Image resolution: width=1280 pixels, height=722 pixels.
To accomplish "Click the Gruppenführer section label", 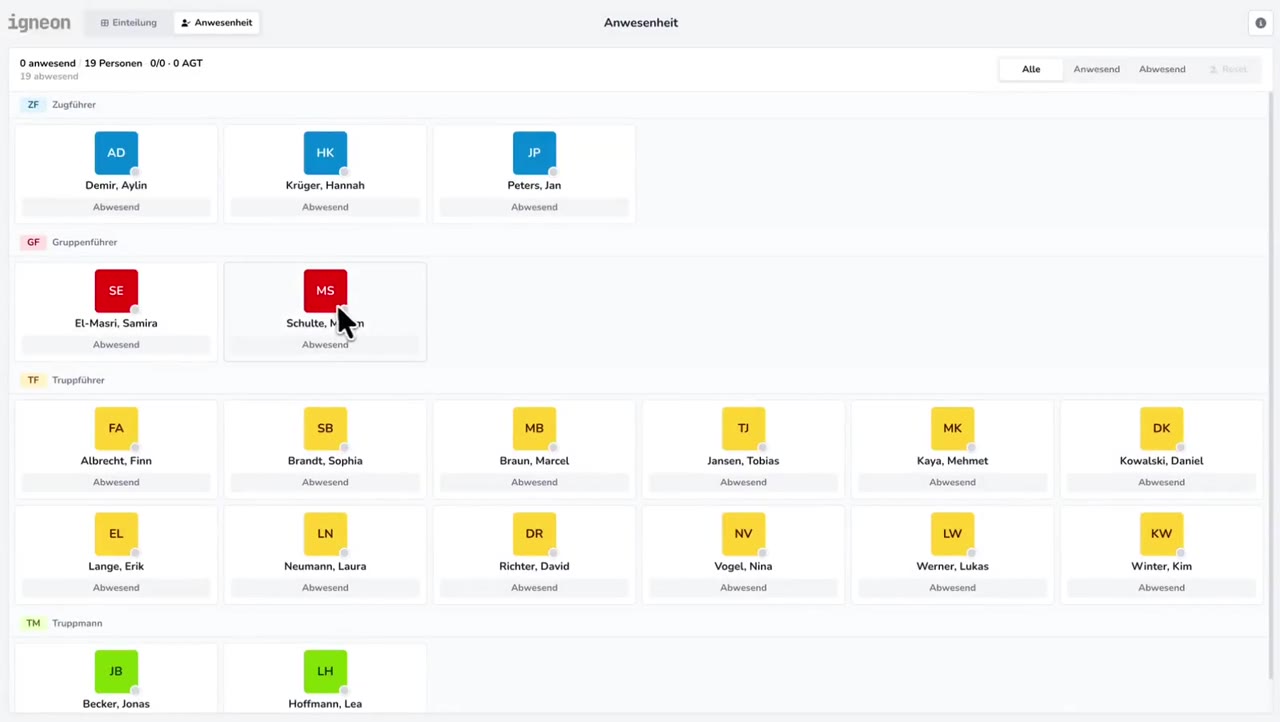I will click(84, 242).
